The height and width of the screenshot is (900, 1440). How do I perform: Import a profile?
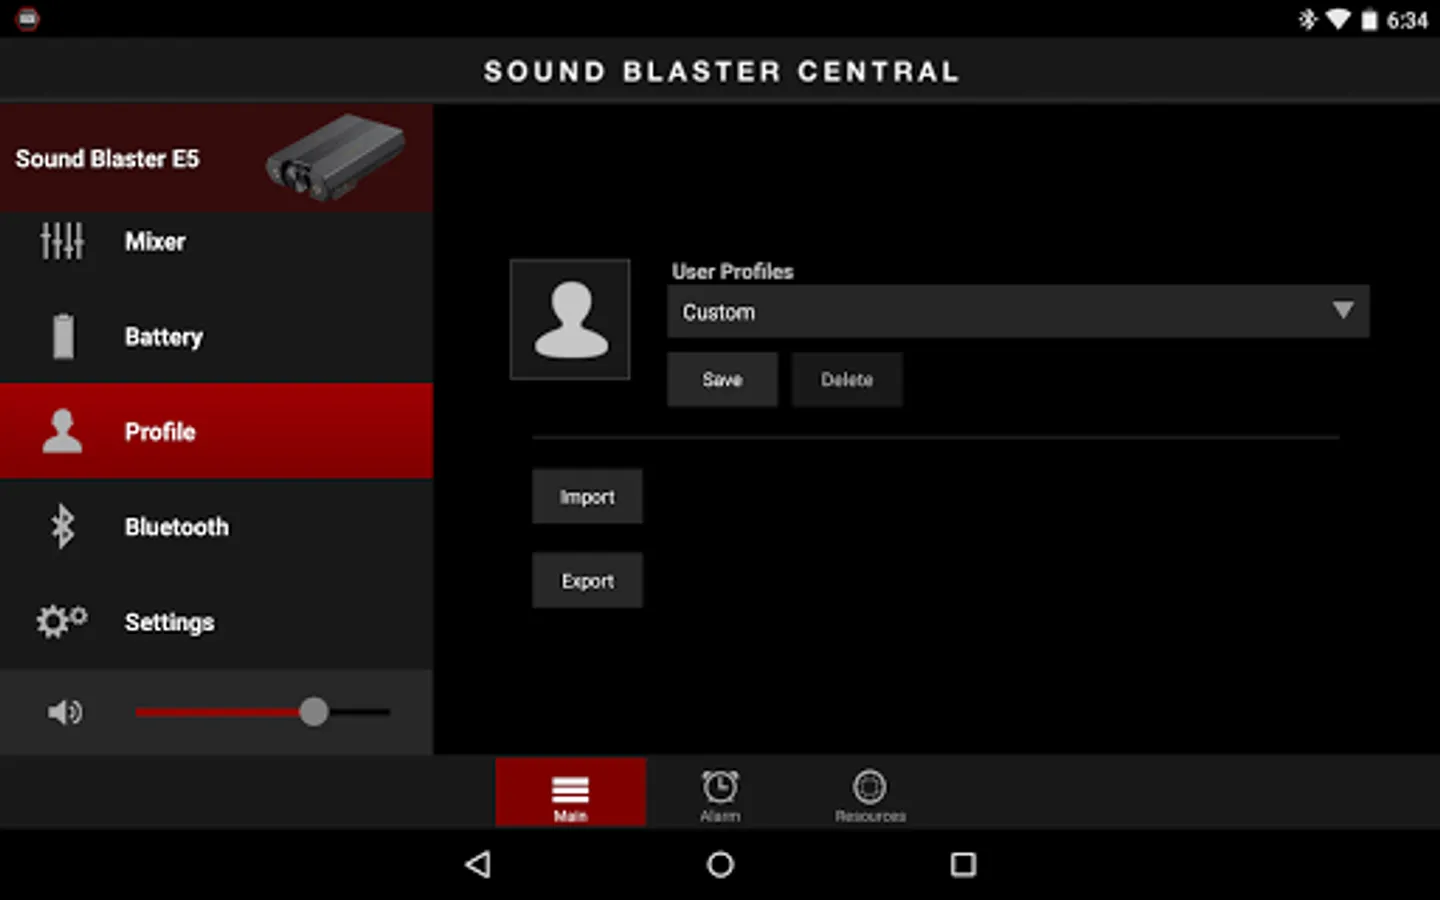[x=587, y=496]
